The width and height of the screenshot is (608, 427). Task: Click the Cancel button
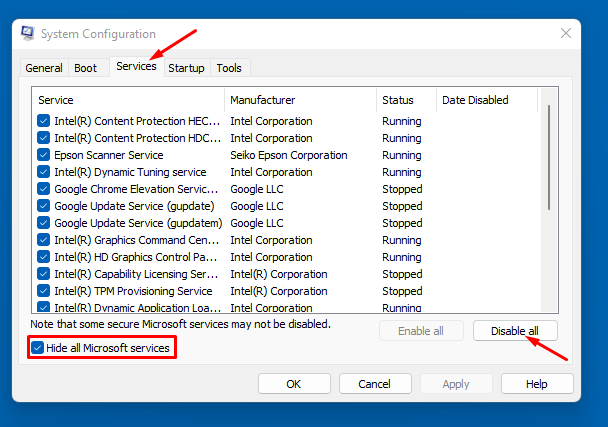pos(375,384)
